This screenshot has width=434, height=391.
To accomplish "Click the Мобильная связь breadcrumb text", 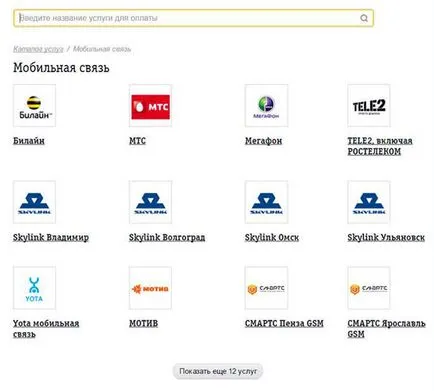I will coord(102,49).
